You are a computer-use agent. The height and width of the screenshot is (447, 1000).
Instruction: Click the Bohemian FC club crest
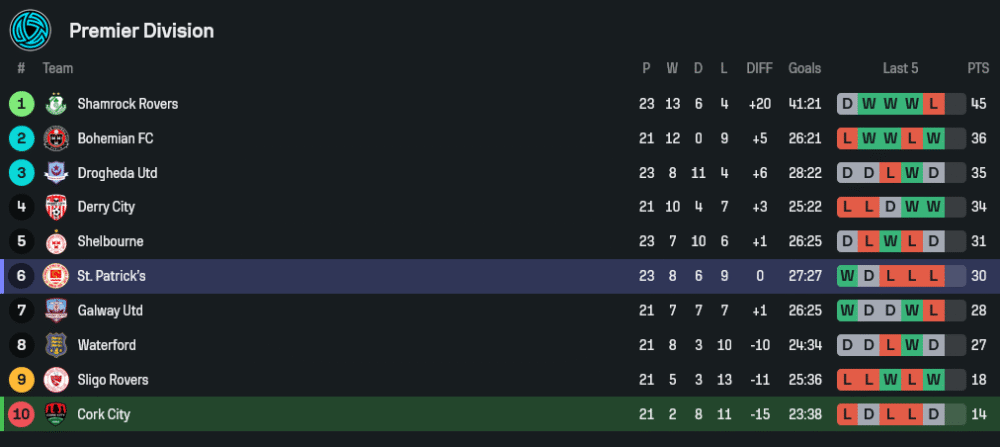click(55, 138)
